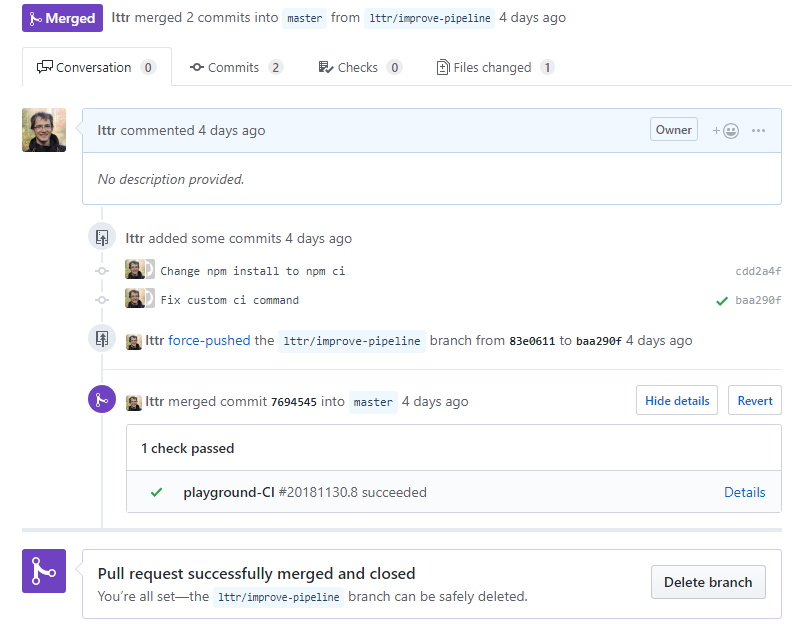The width and height of the screenshot is (792, 630).
Task: Open the Files changed tab
Action: tap(495, 67)
